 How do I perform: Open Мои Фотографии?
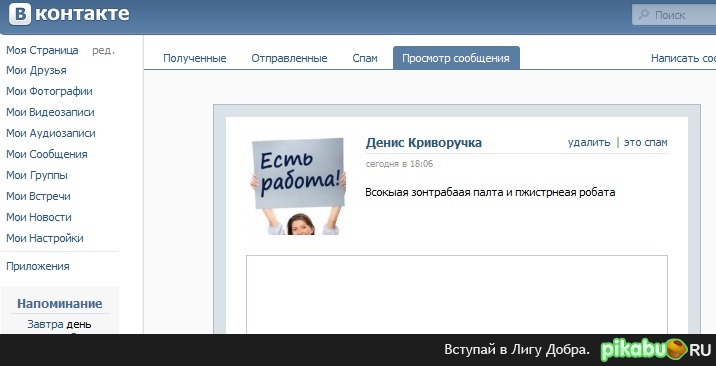[x=49, y=92]
